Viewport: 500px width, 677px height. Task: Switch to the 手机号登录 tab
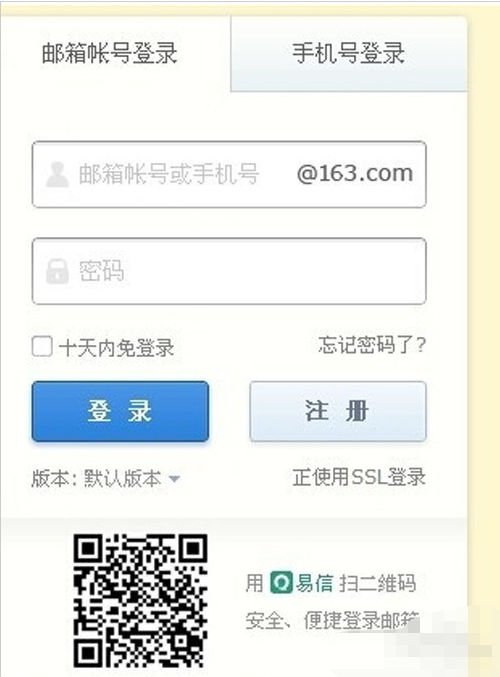[x=349, y=54]
